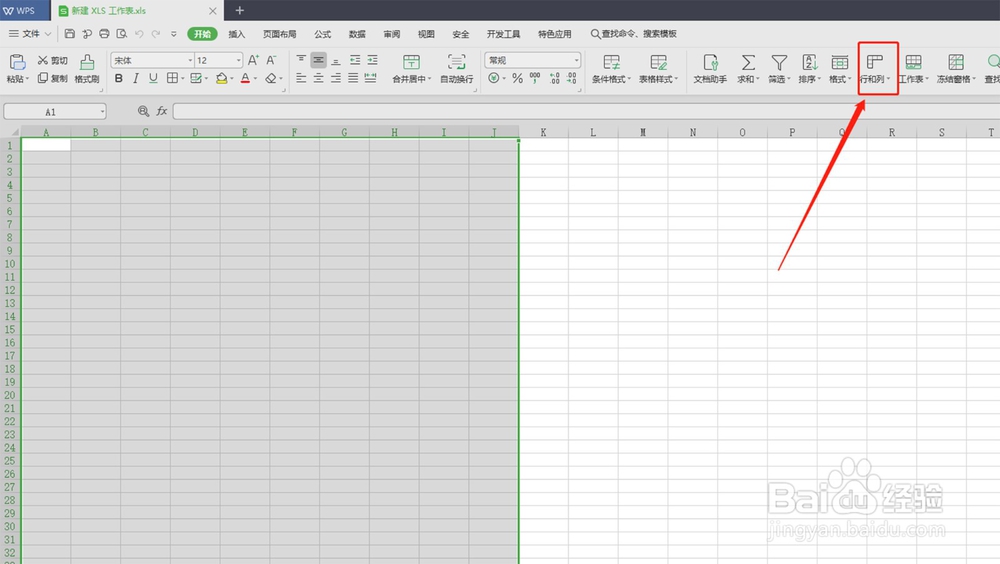
Task: Open the Document Assistant (文档助手)
Action: tap(710, 69)
